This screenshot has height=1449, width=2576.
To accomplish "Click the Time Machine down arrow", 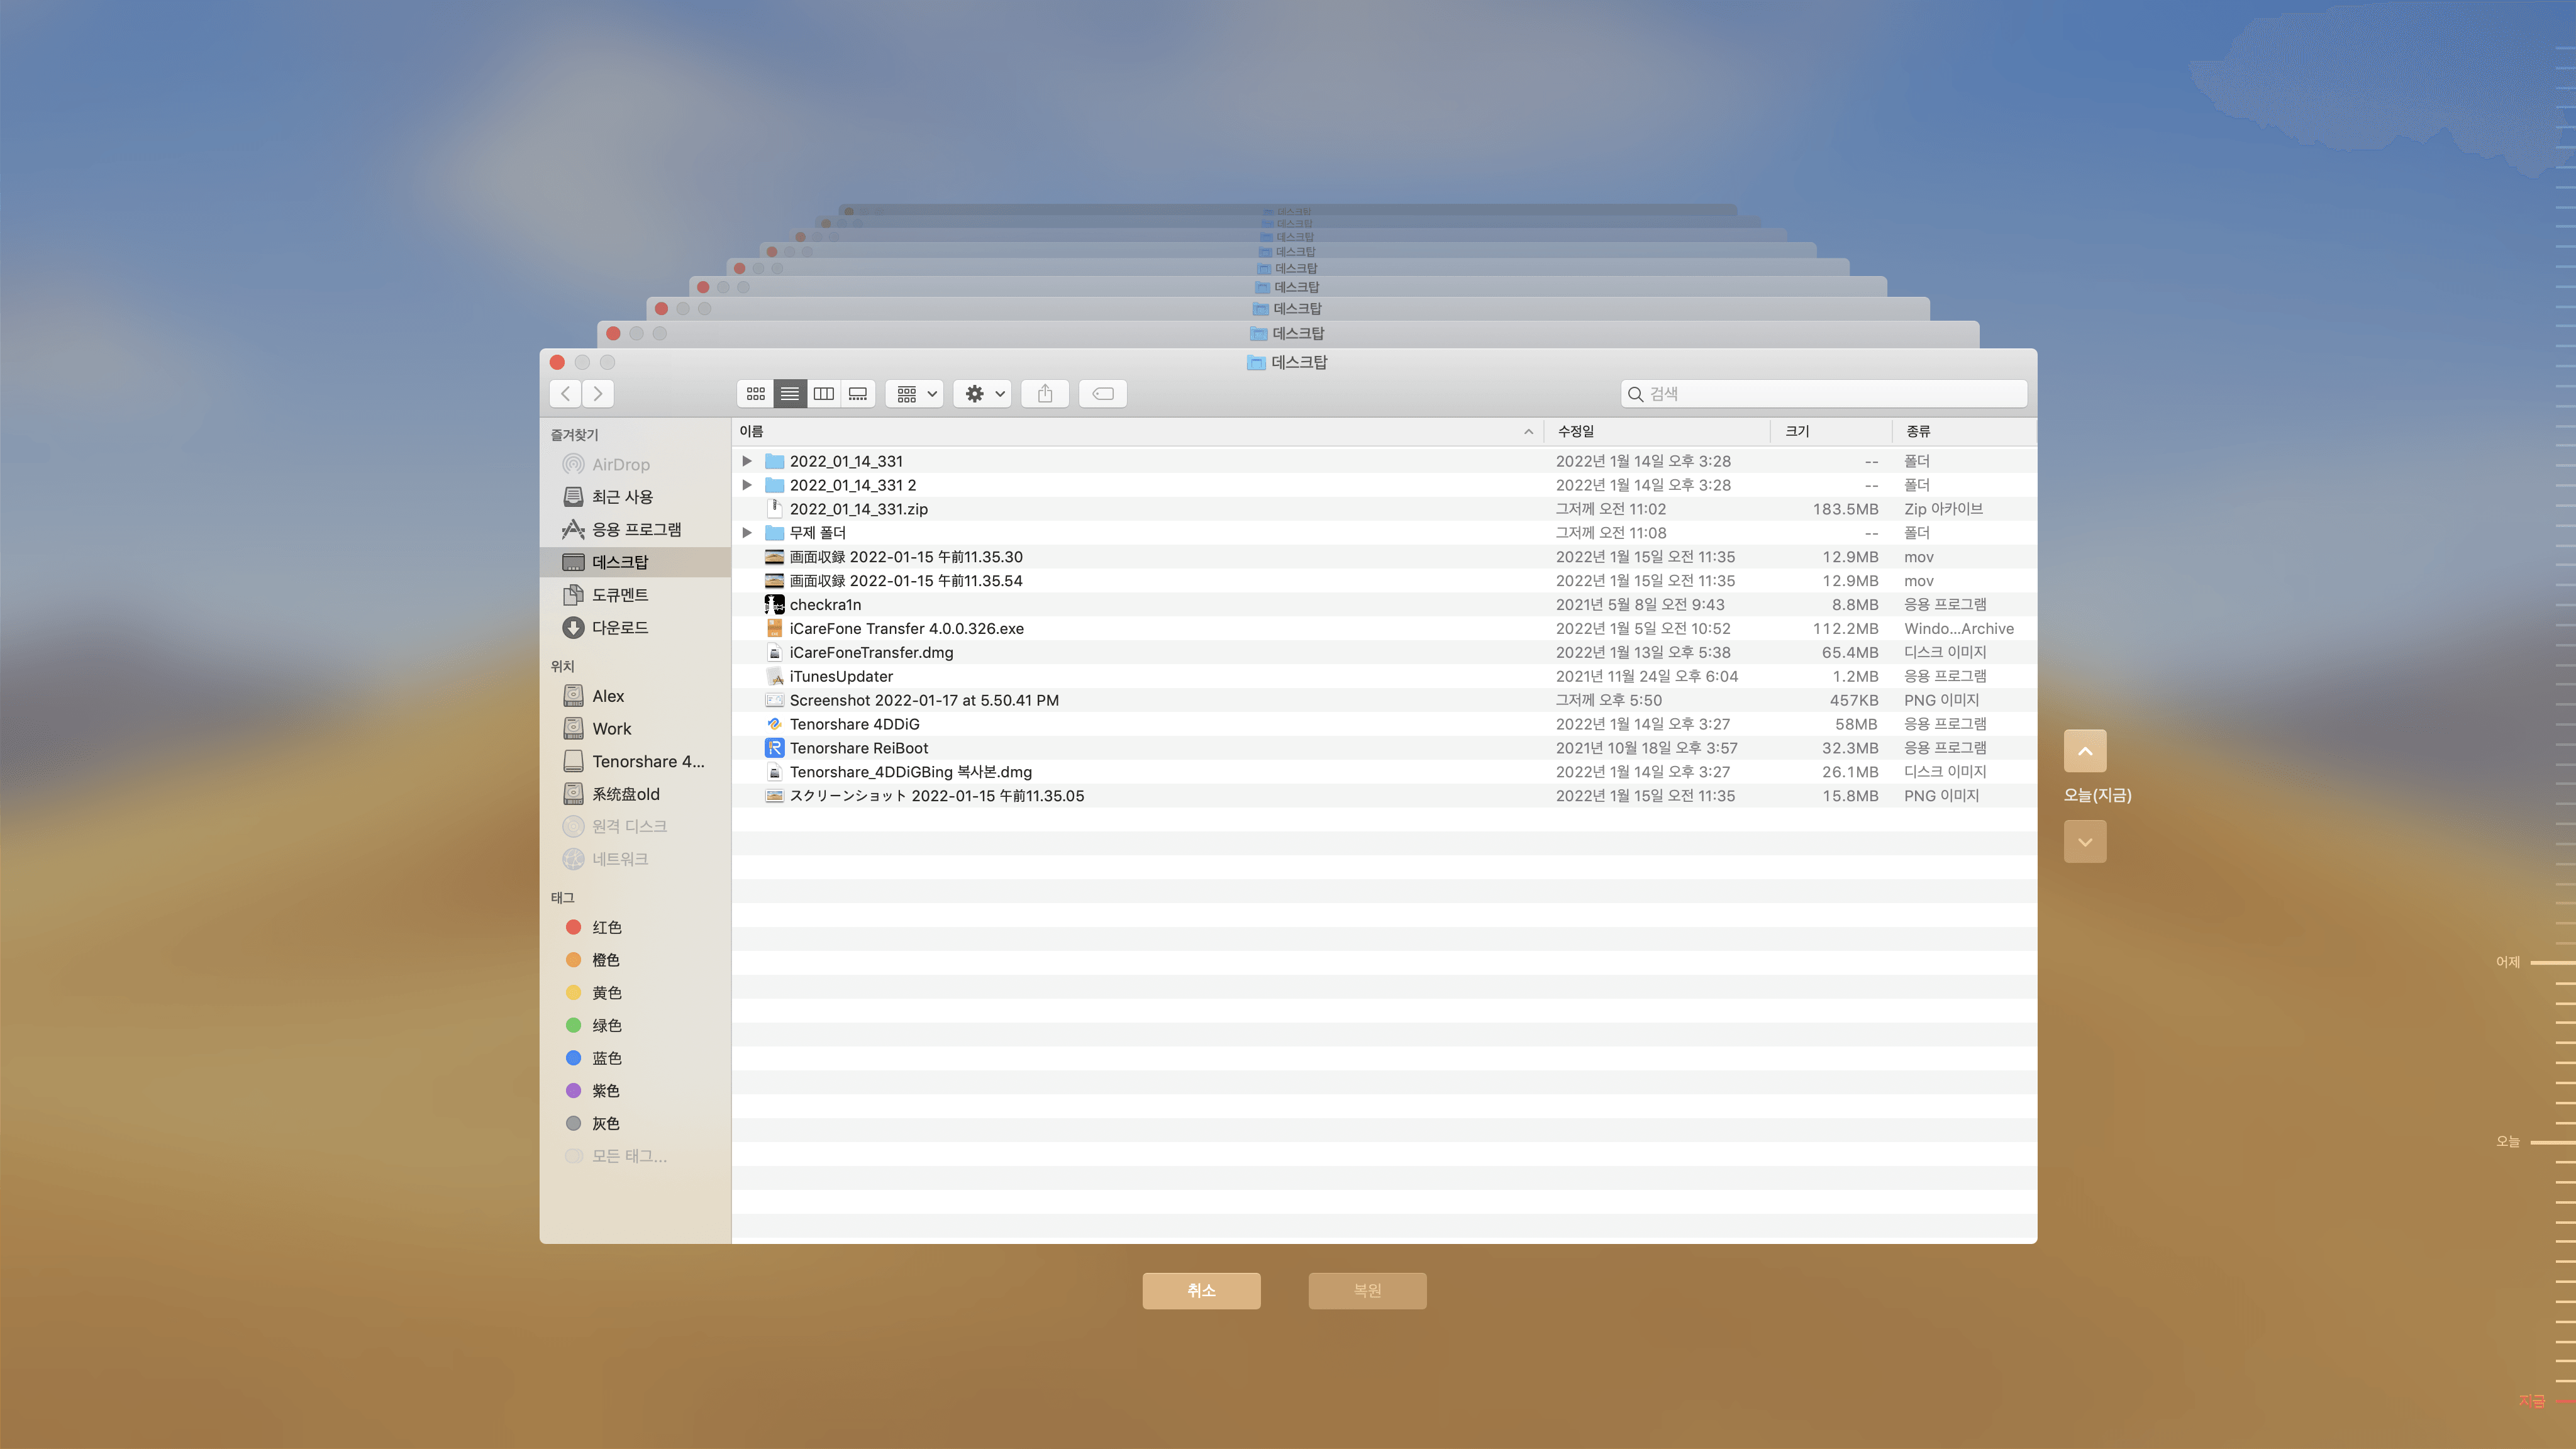I will point(2085,842).
